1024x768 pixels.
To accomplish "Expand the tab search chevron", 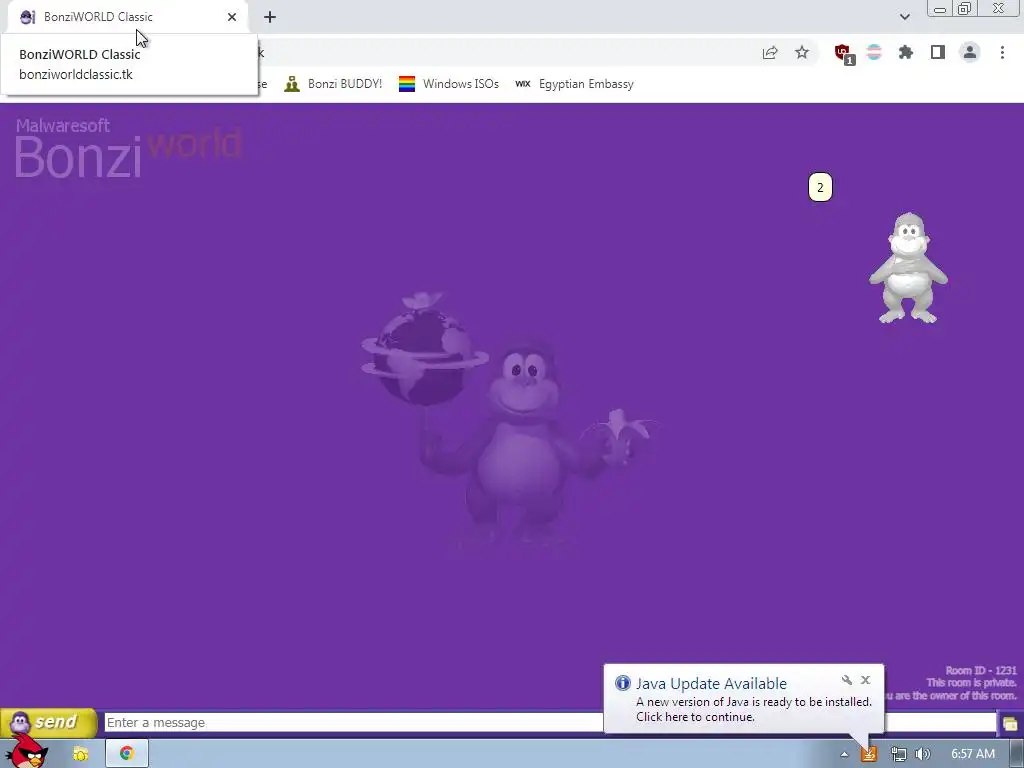I will [x=904, y=17].
